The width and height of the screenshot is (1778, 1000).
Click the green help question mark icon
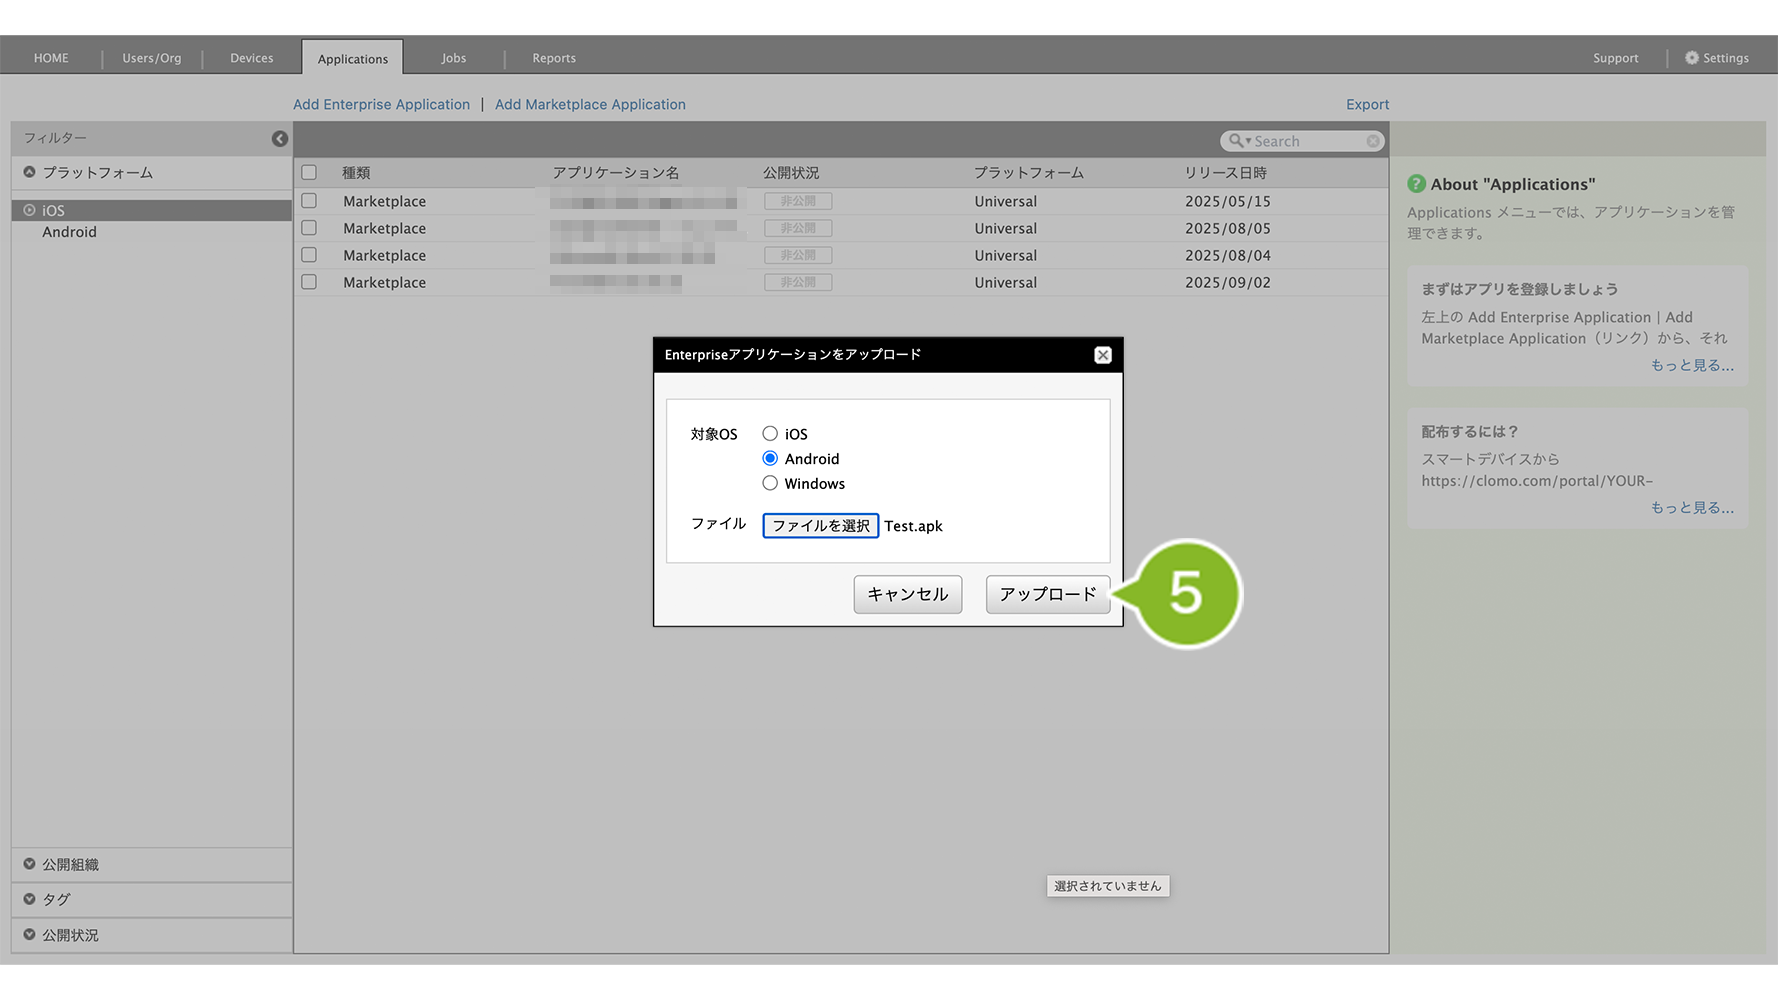click(x=1416, y=184)
